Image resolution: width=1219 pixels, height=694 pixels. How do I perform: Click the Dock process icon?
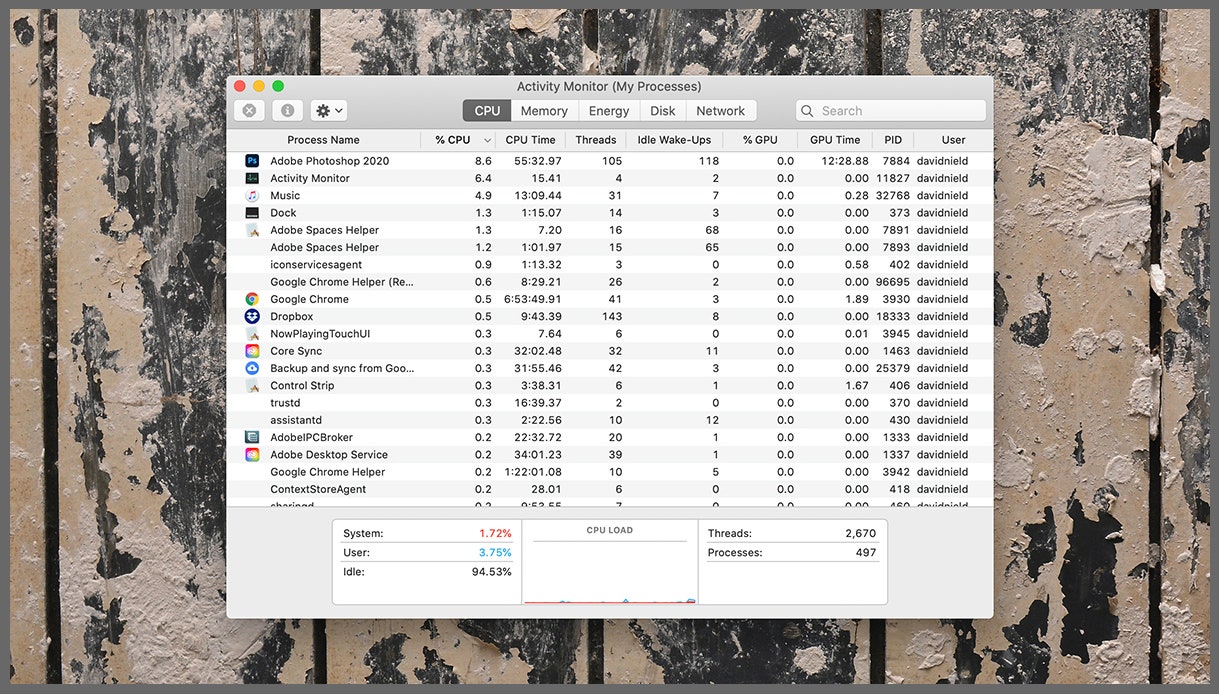[x=252, y=213]
